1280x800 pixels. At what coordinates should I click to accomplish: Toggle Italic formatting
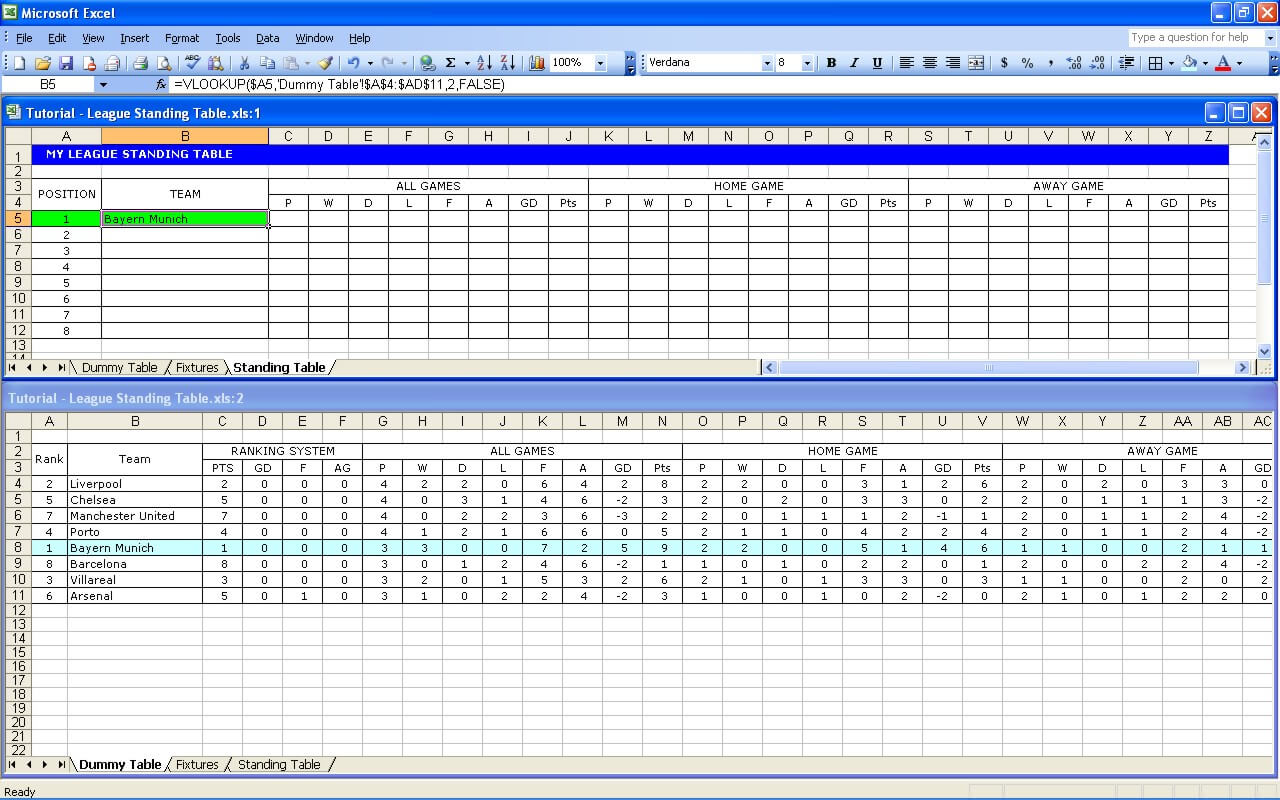click(854, 63)
